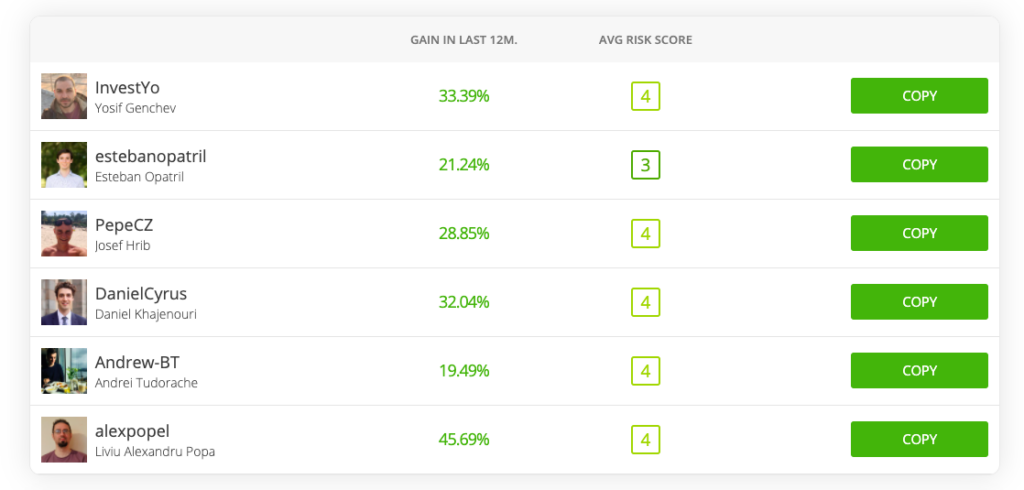
Task: Open alexpopel's avatar picture
Action: [64, 440]
